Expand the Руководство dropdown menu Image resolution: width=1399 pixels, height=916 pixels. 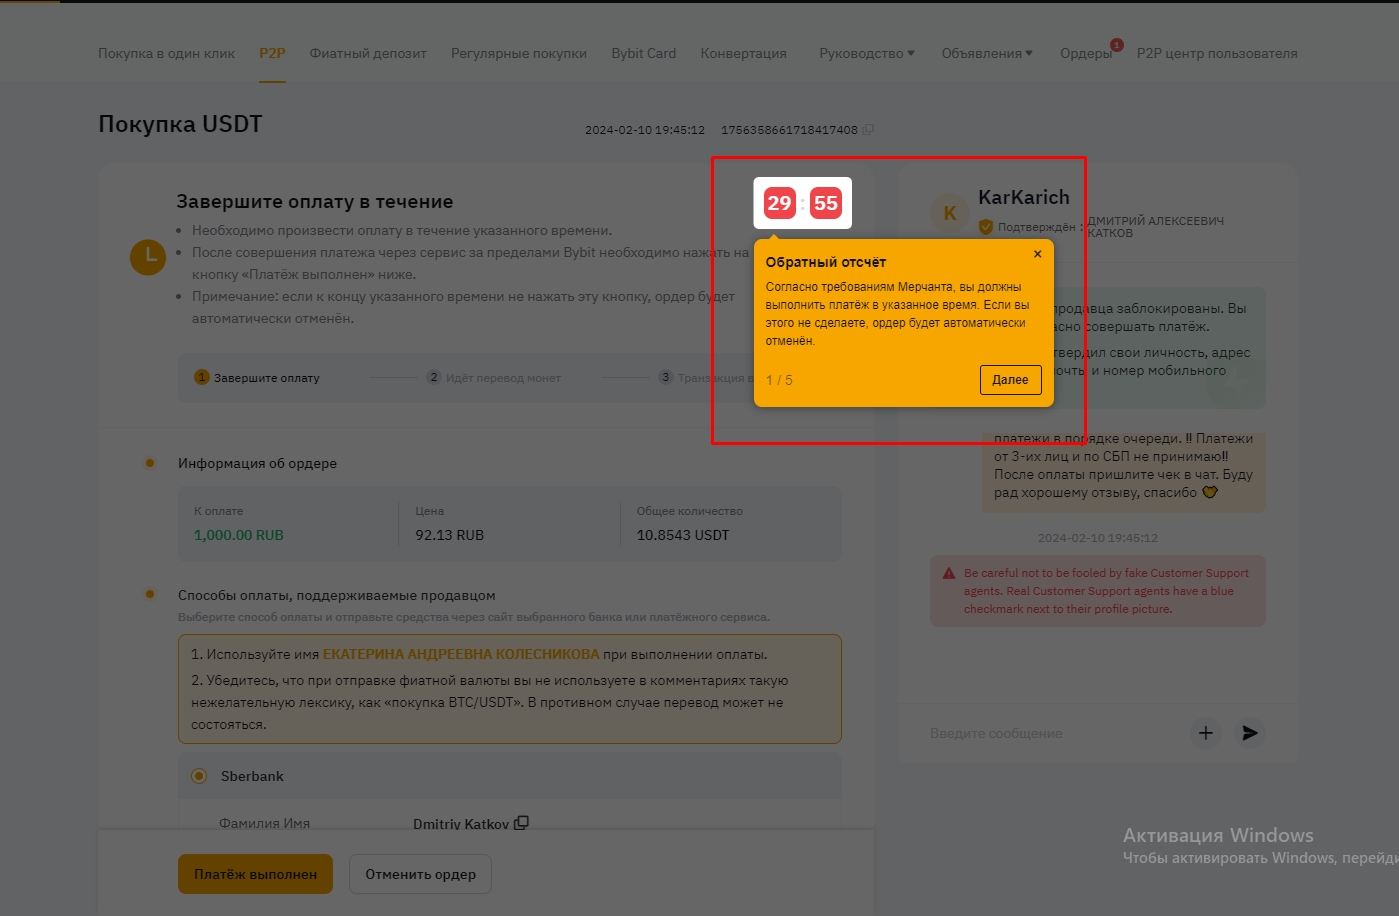click(x=866, y=53)
